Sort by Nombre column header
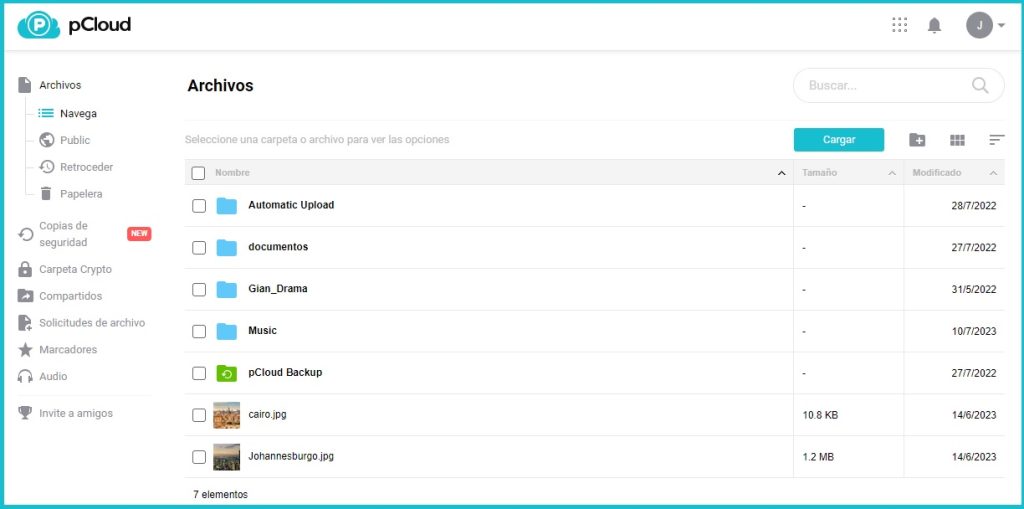1024x509 pixels. [x=232, y=173]
